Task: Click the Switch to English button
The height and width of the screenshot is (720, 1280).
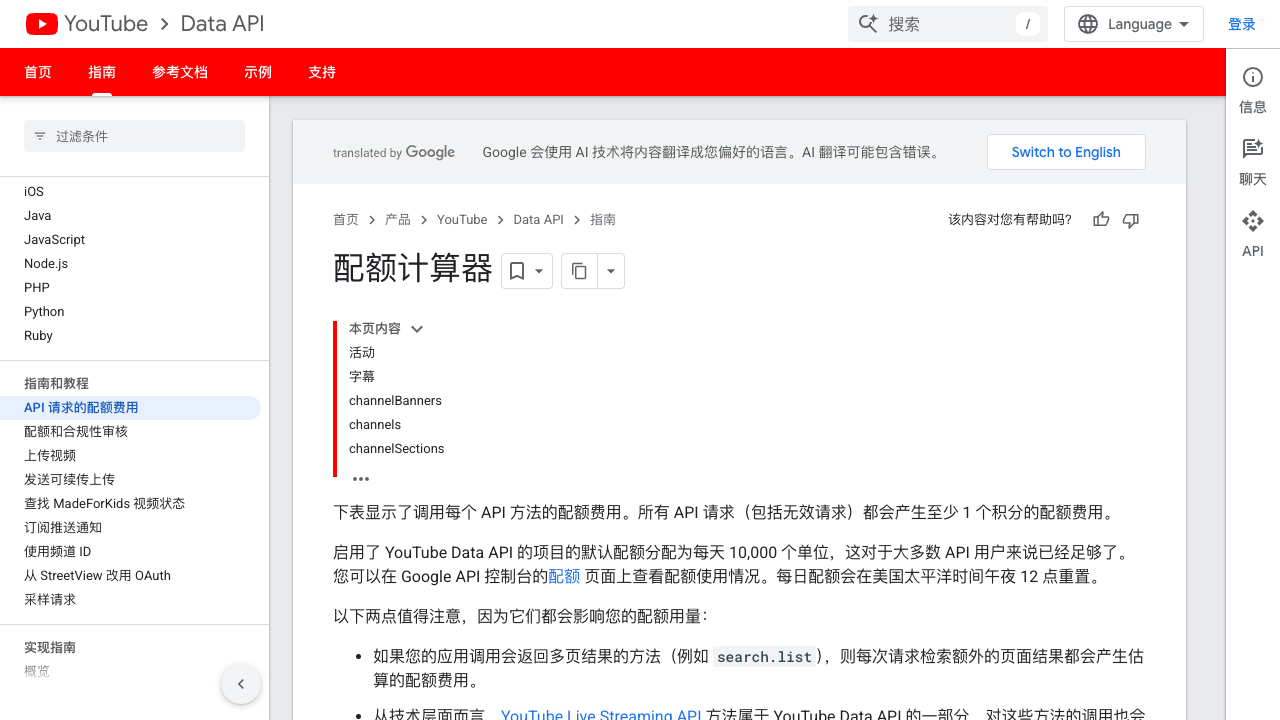Action: point(1066,152)
